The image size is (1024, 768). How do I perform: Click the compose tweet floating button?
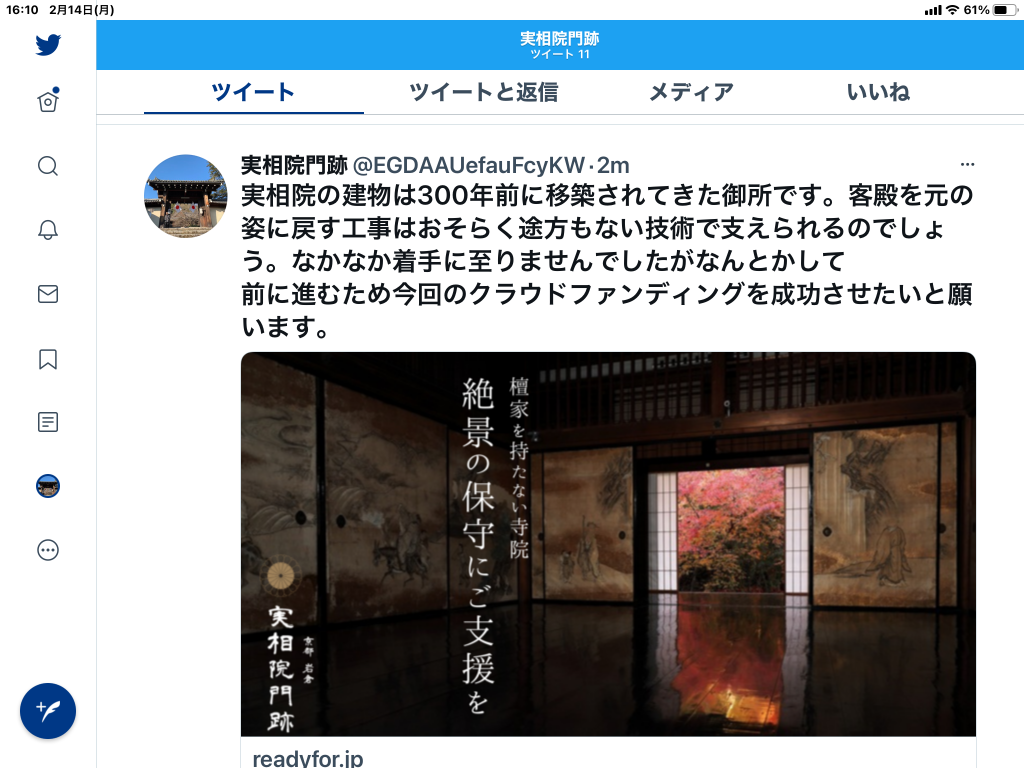click(48, 711)
